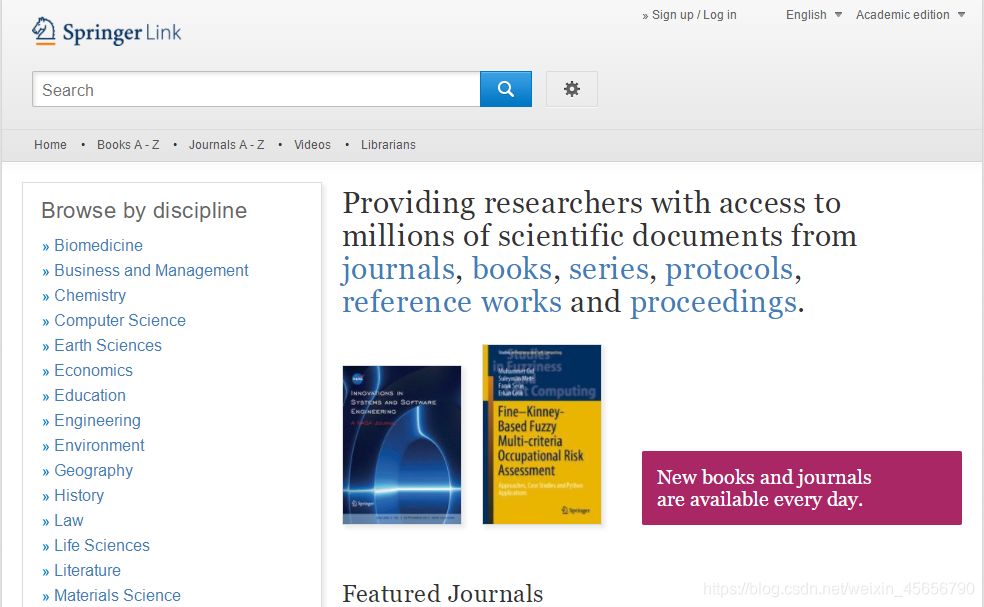Open Books A - Z menu item
The height and width of the screenshot is (607, 984).
(x=128, y=145)
